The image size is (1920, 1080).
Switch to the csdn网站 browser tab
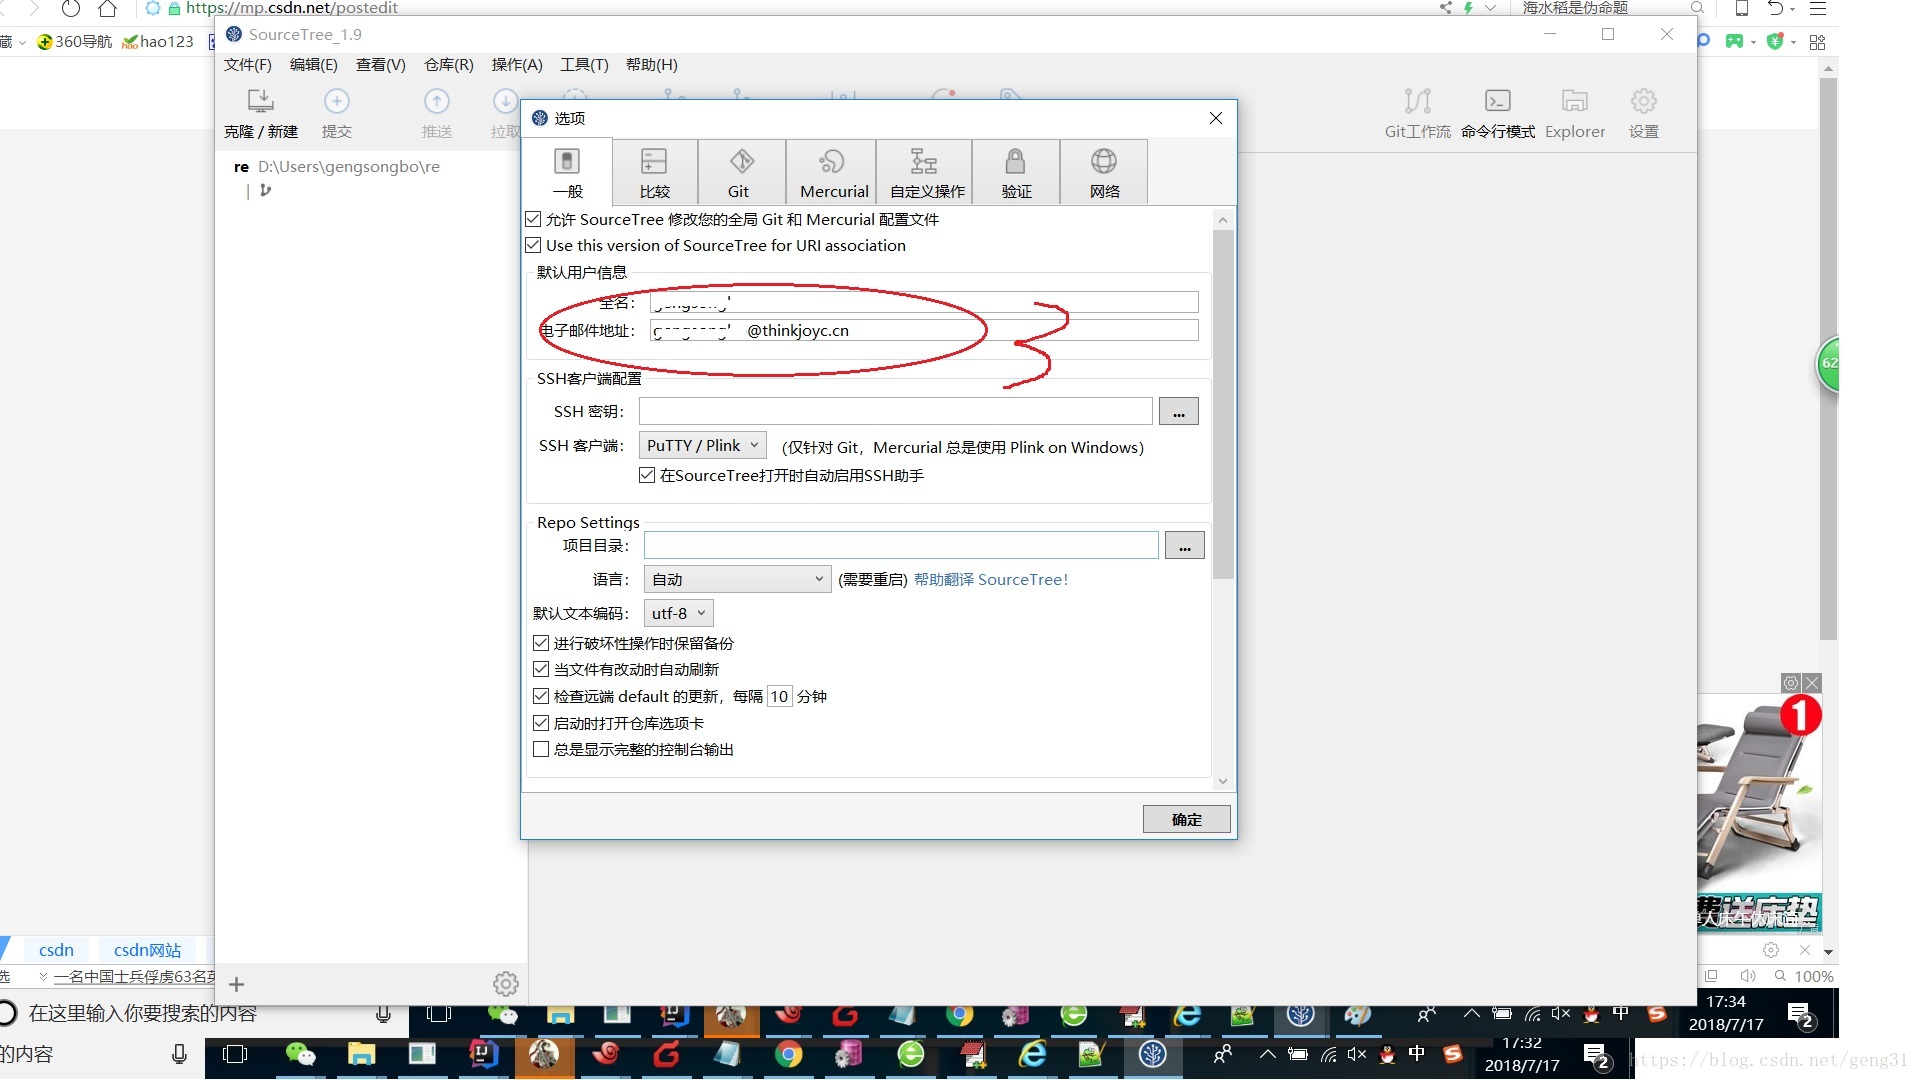point(147,950)
